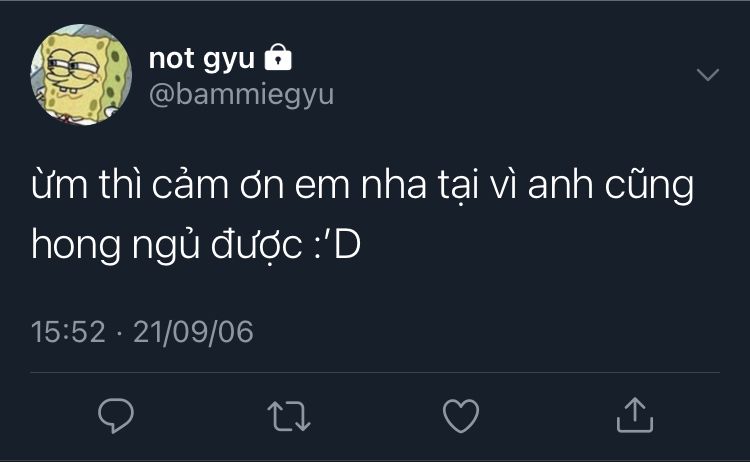The height and width of the screenshot is (462, 750).
Task: Click the 21/09/06 date text
Action: tap(193, 331)
